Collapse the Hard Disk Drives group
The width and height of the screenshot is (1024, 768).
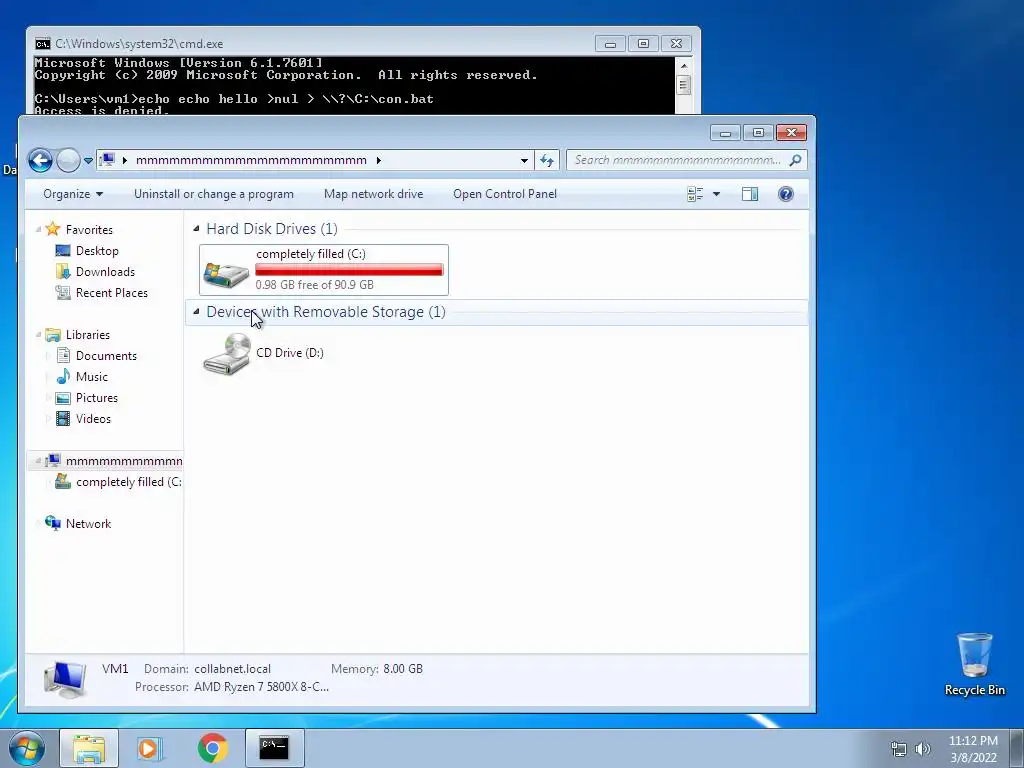(x=196, y=229)
